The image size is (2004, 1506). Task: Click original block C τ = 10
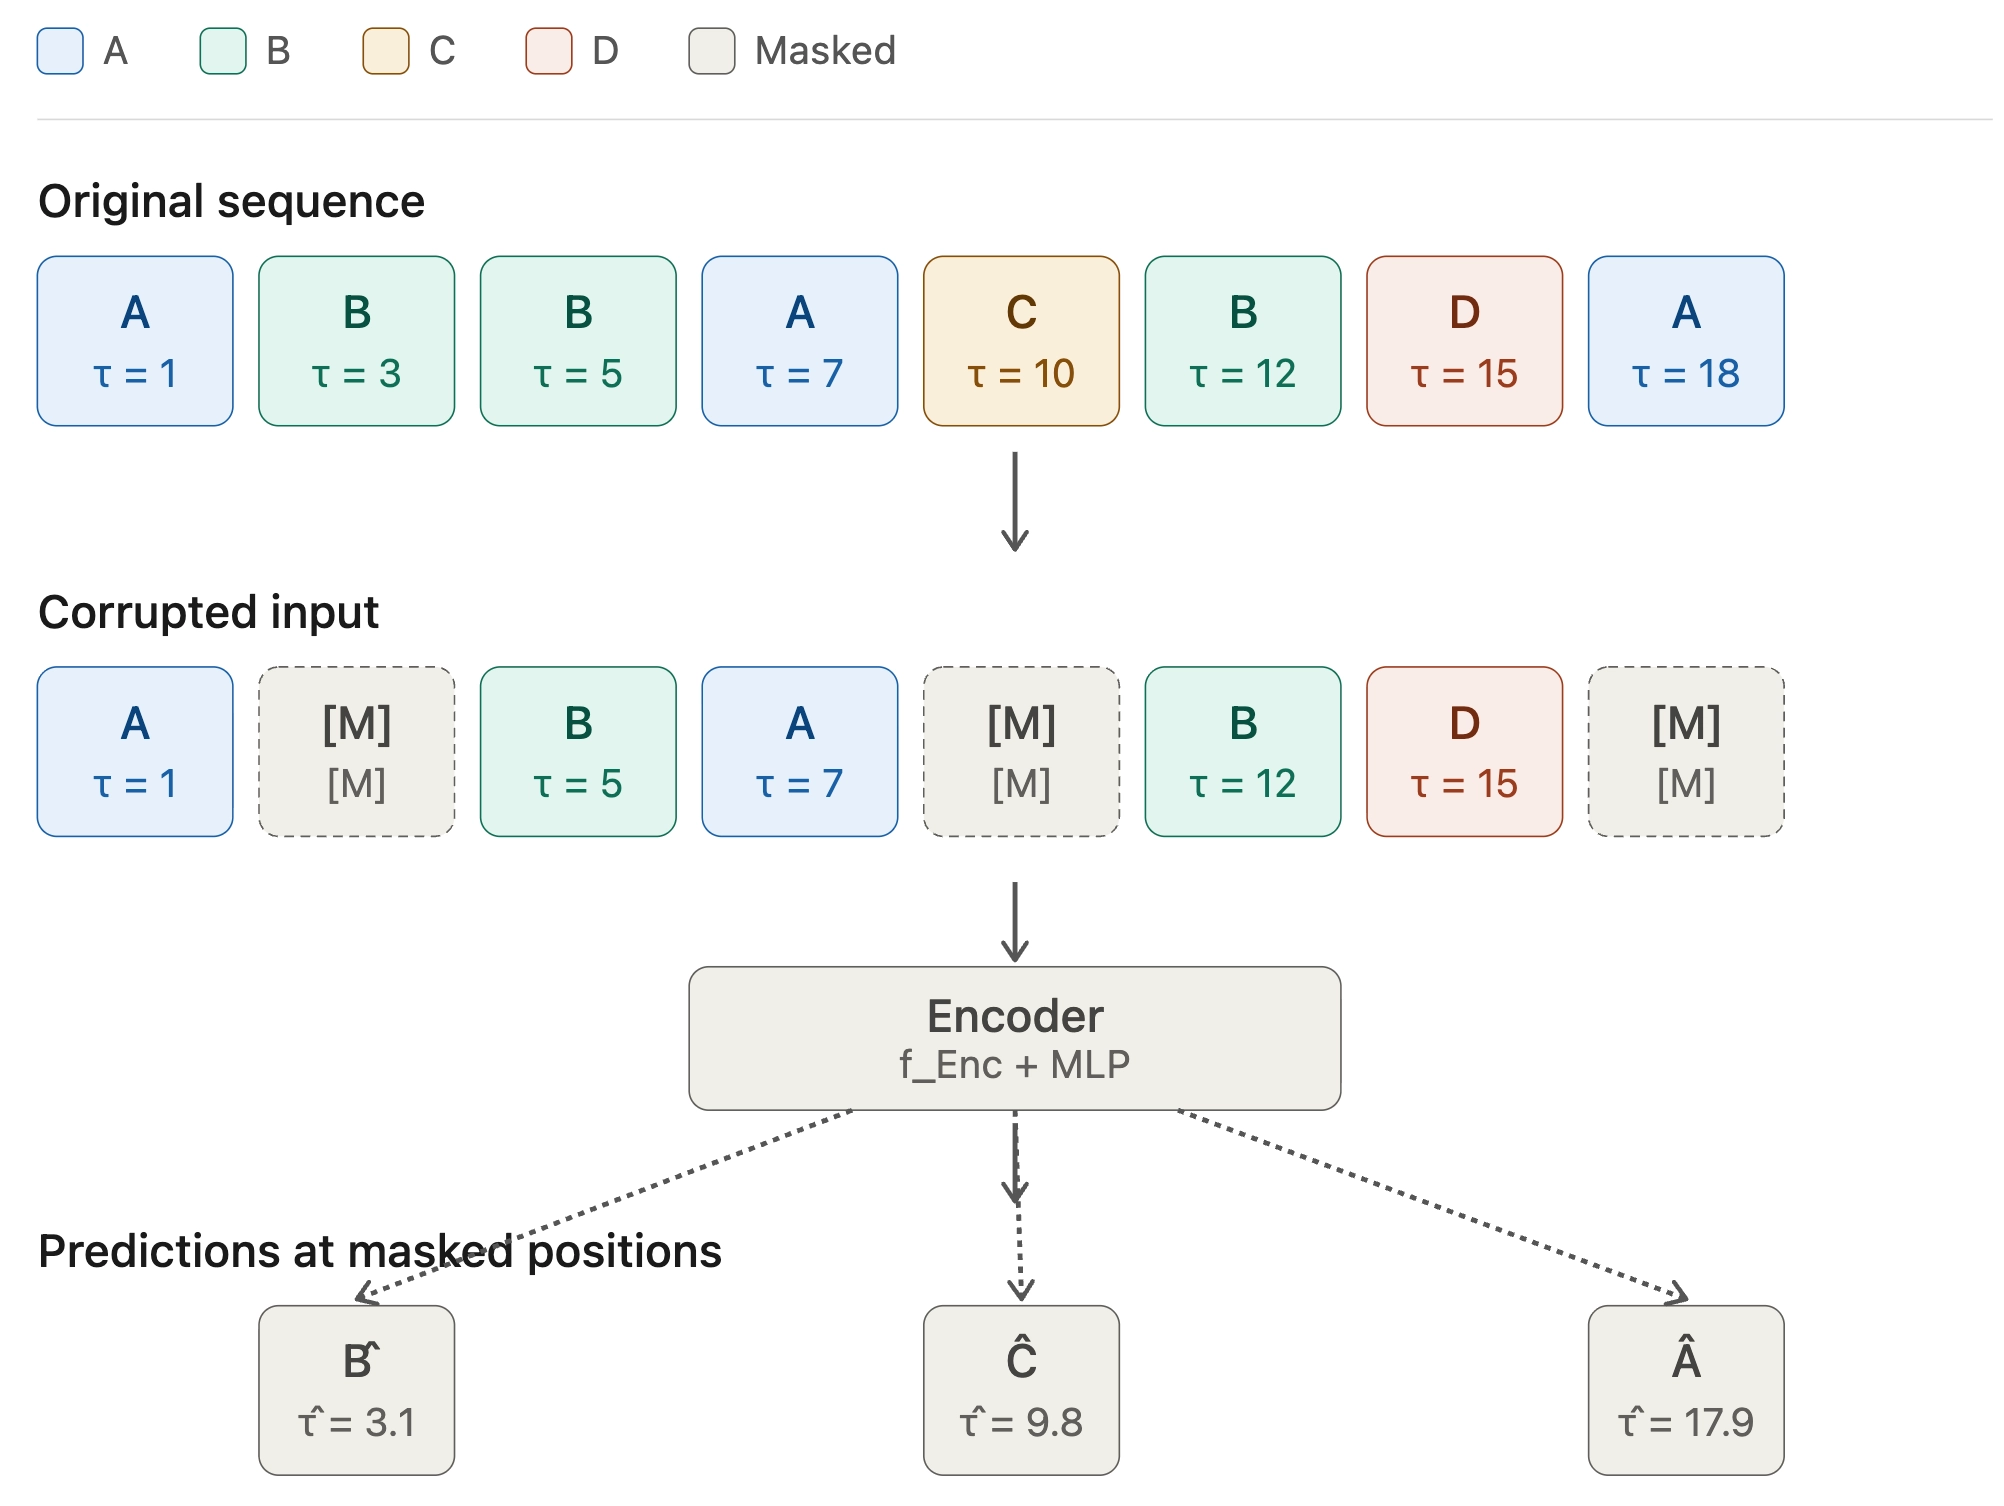coord(1021,341)
